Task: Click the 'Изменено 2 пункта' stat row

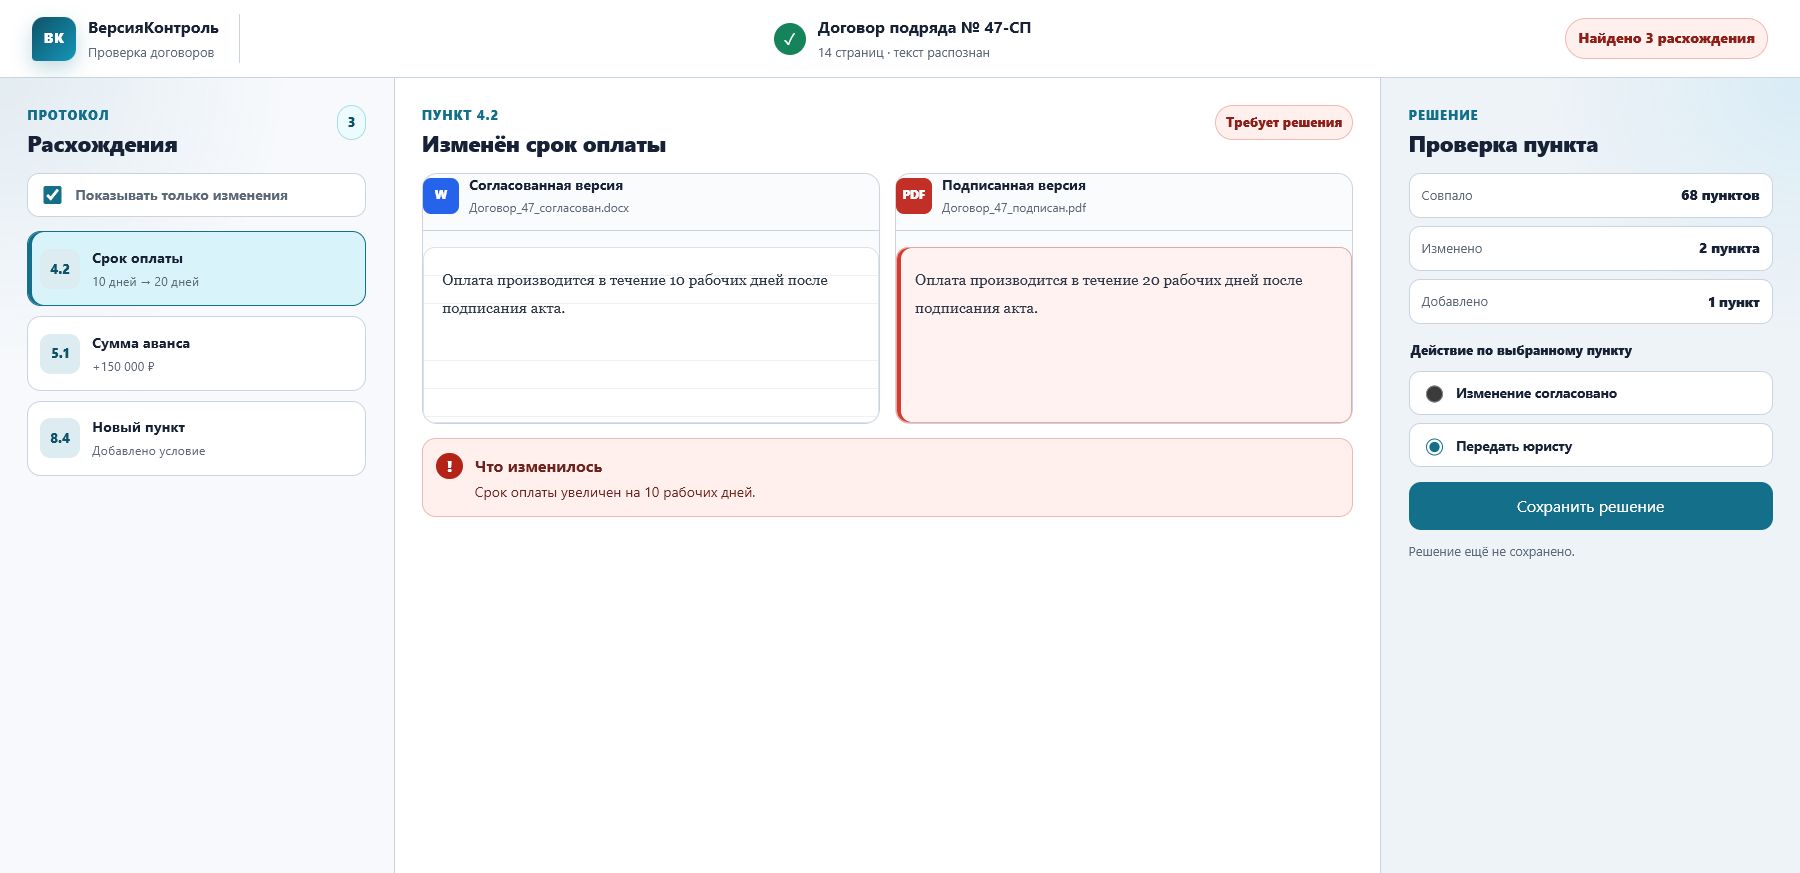Action: (1590, 248)
